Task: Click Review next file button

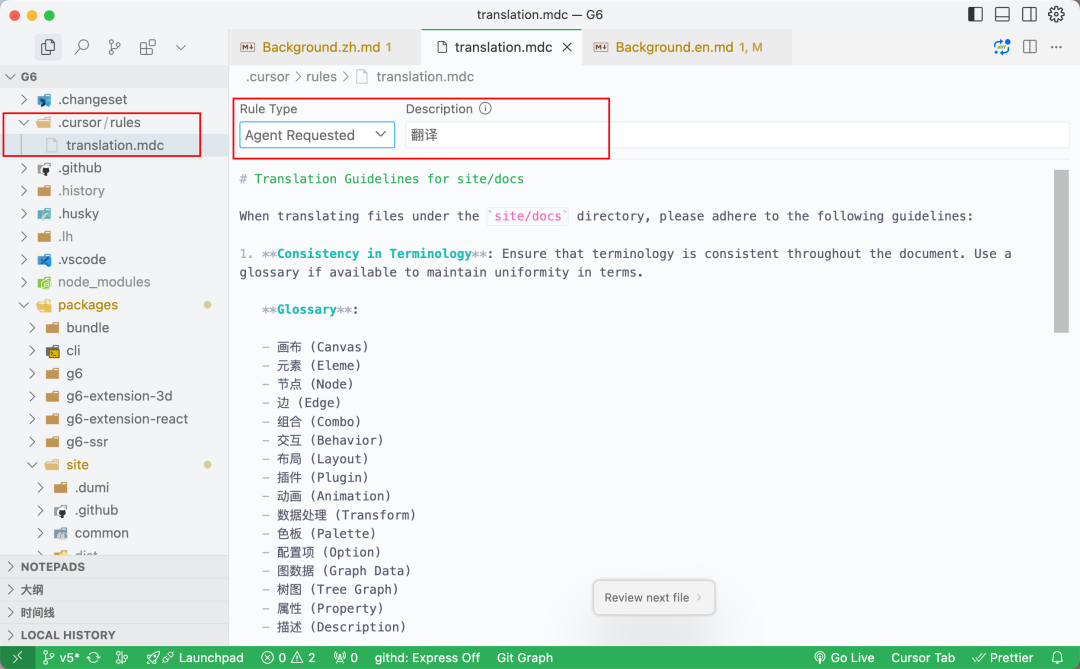Action: point(653,597)
